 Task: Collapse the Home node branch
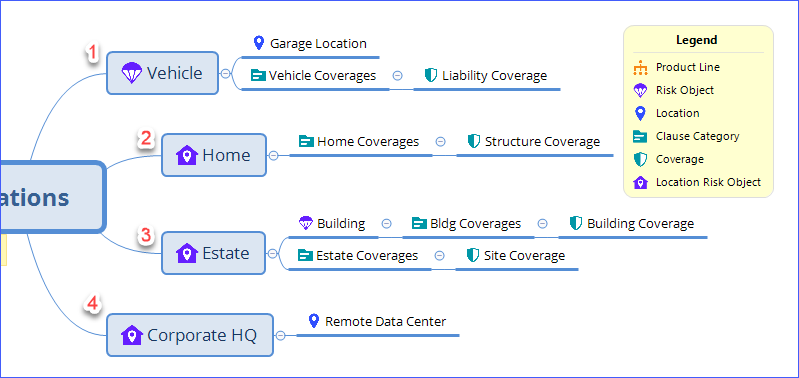(273, 155)
